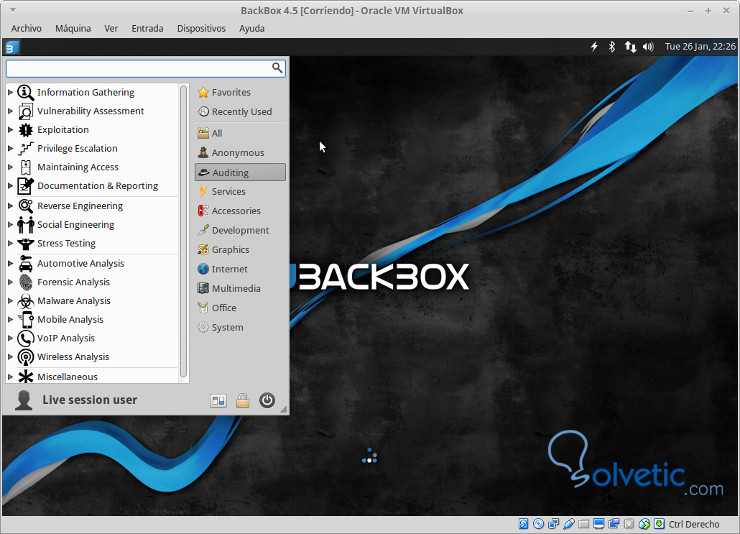Image resolution: width=740 pixels, height=534 pixels.
Task: Select the Anonymous category
Action: pos(240,153)
